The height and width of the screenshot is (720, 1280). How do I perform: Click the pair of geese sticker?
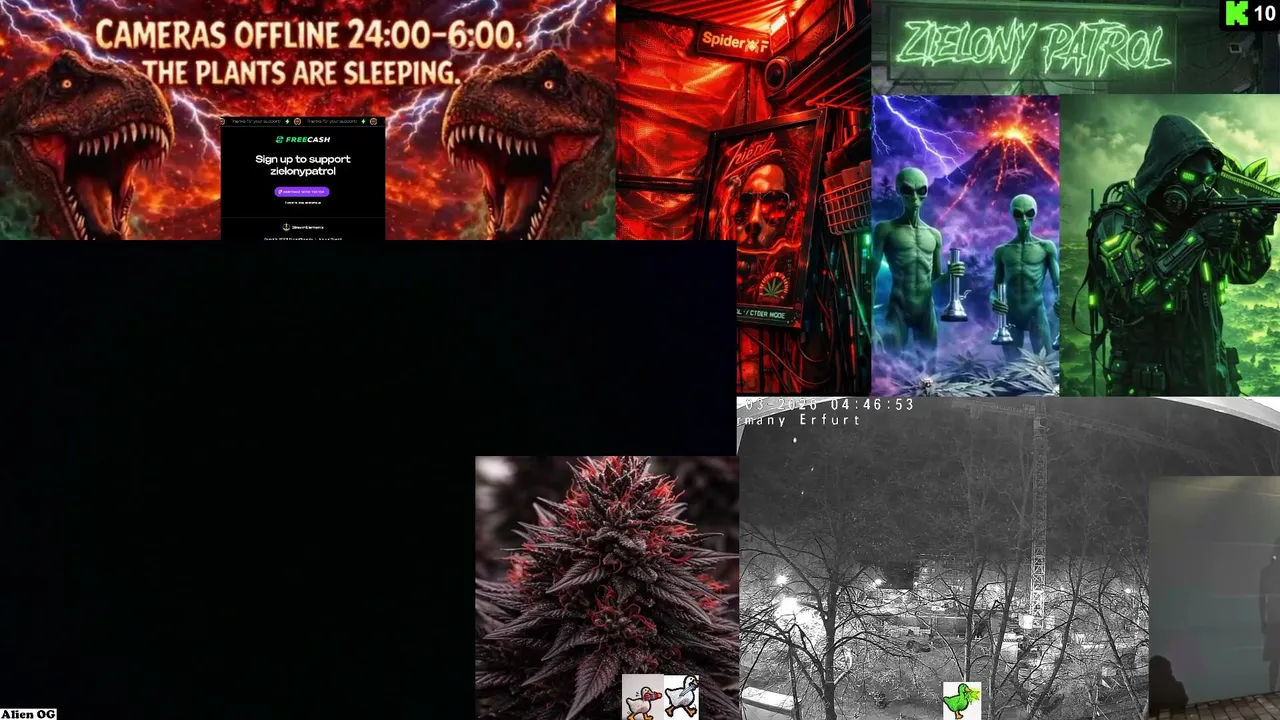tap(660, 696)
